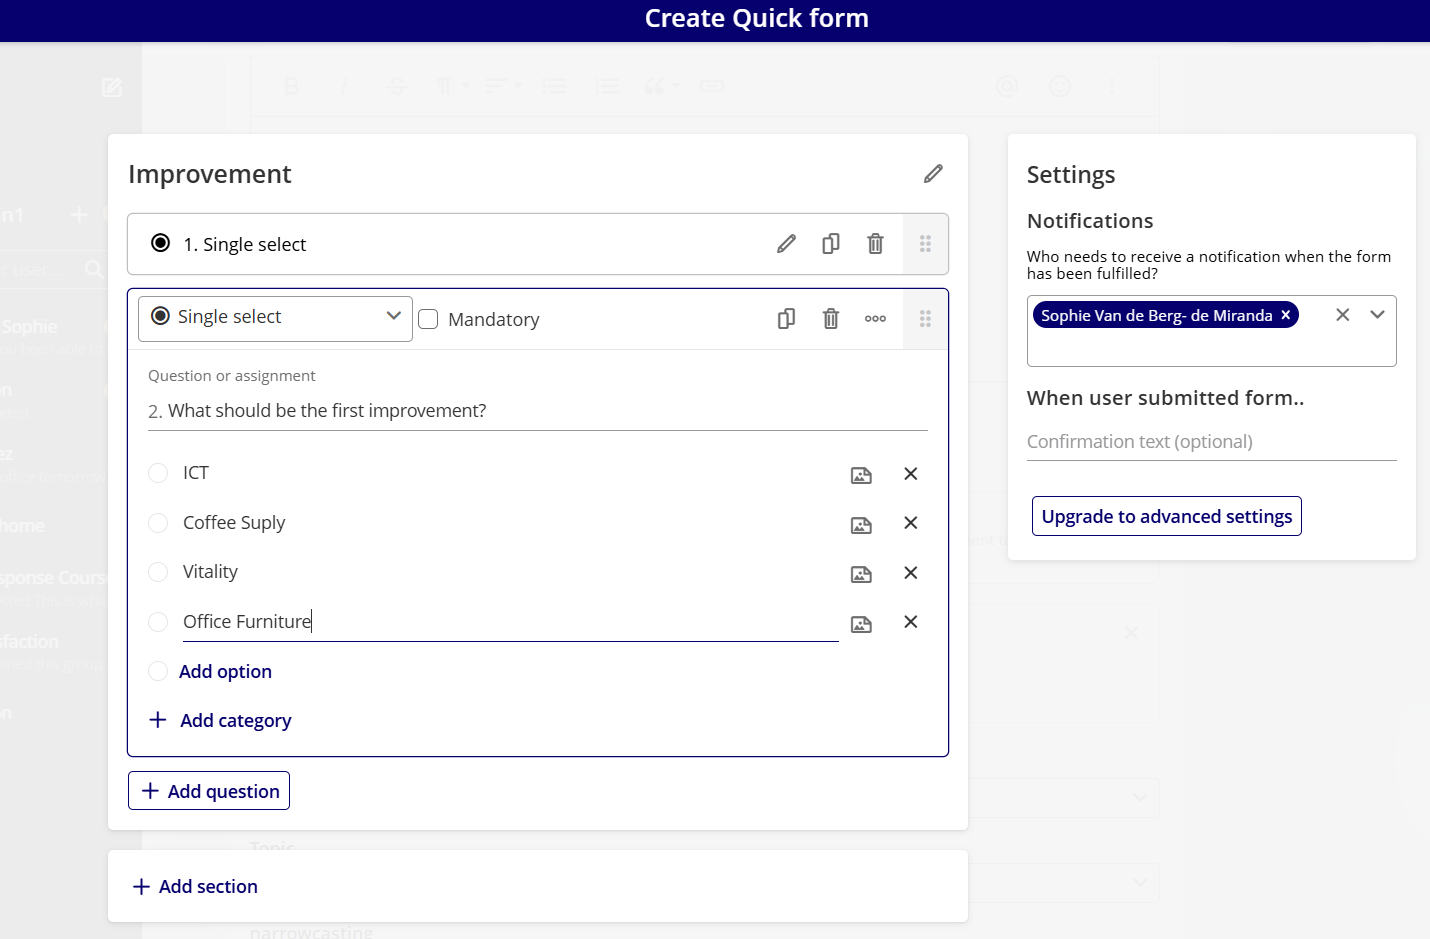Remove the Vitality option

click(x=911, y=573)
